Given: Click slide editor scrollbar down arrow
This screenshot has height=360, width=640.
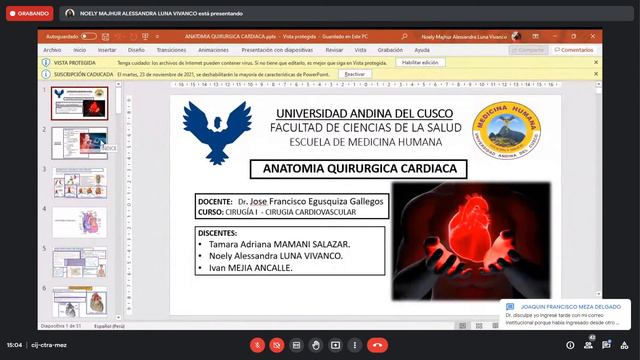Looking at the screenshot, I should pos(598,294).
